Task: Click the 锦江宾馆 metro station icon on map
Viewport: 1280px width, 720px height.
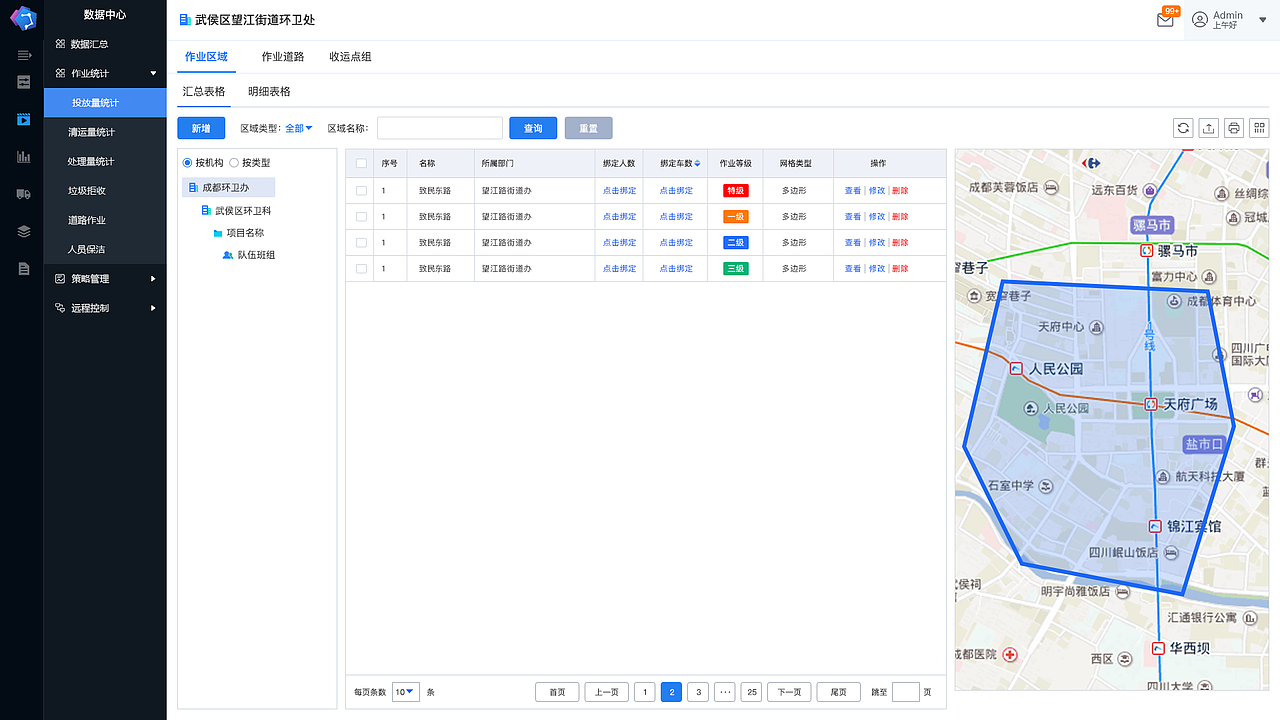Action: [1155, 526]
